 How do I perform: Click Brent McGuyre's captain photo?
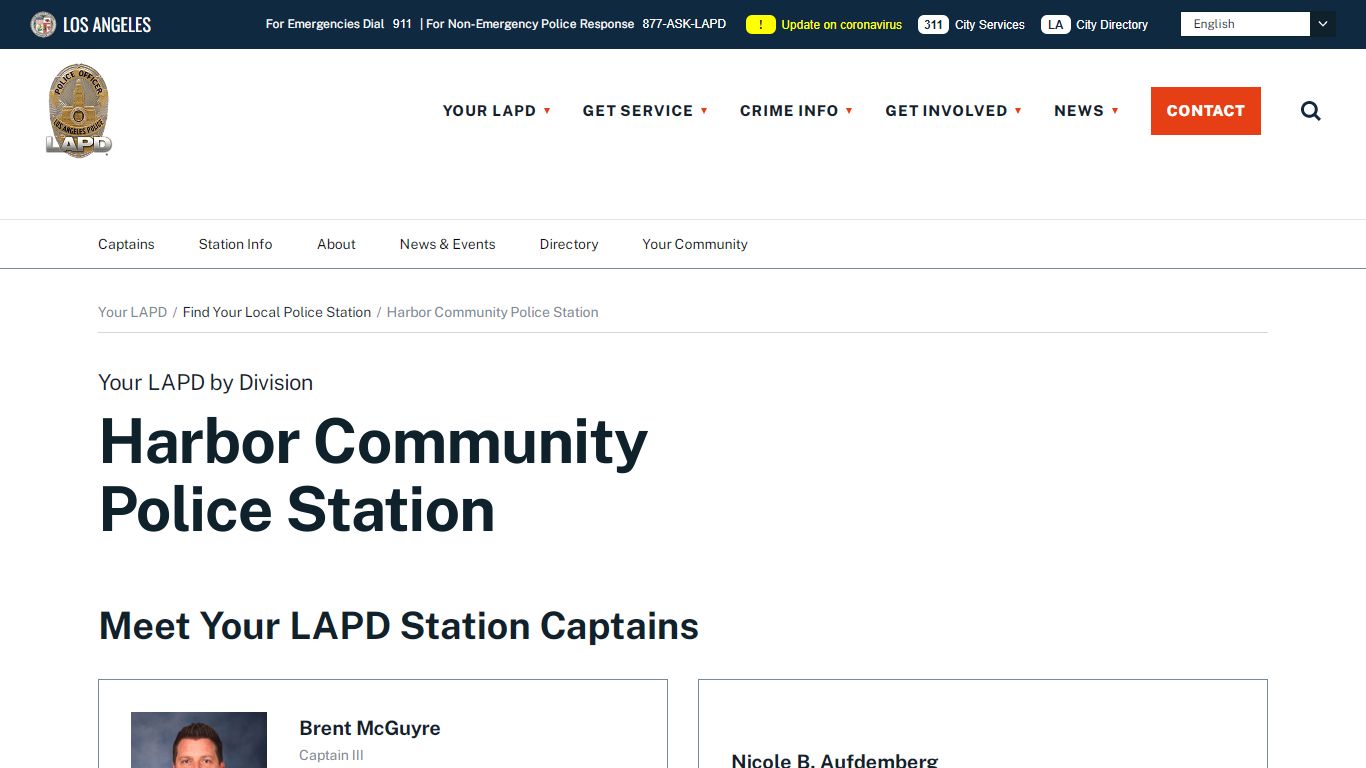pos(199,740)
